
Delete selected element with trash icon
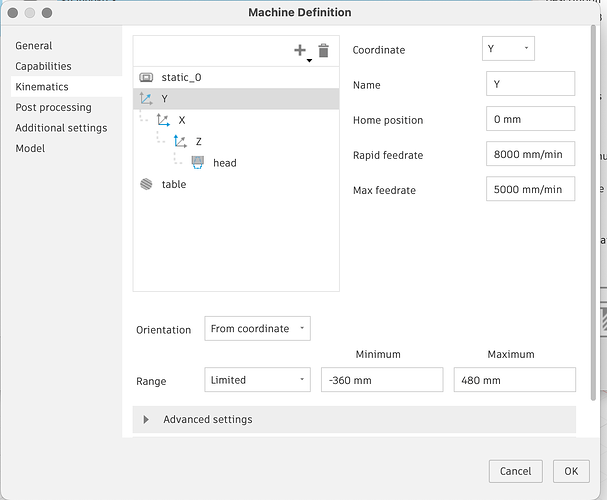[324, 50]
